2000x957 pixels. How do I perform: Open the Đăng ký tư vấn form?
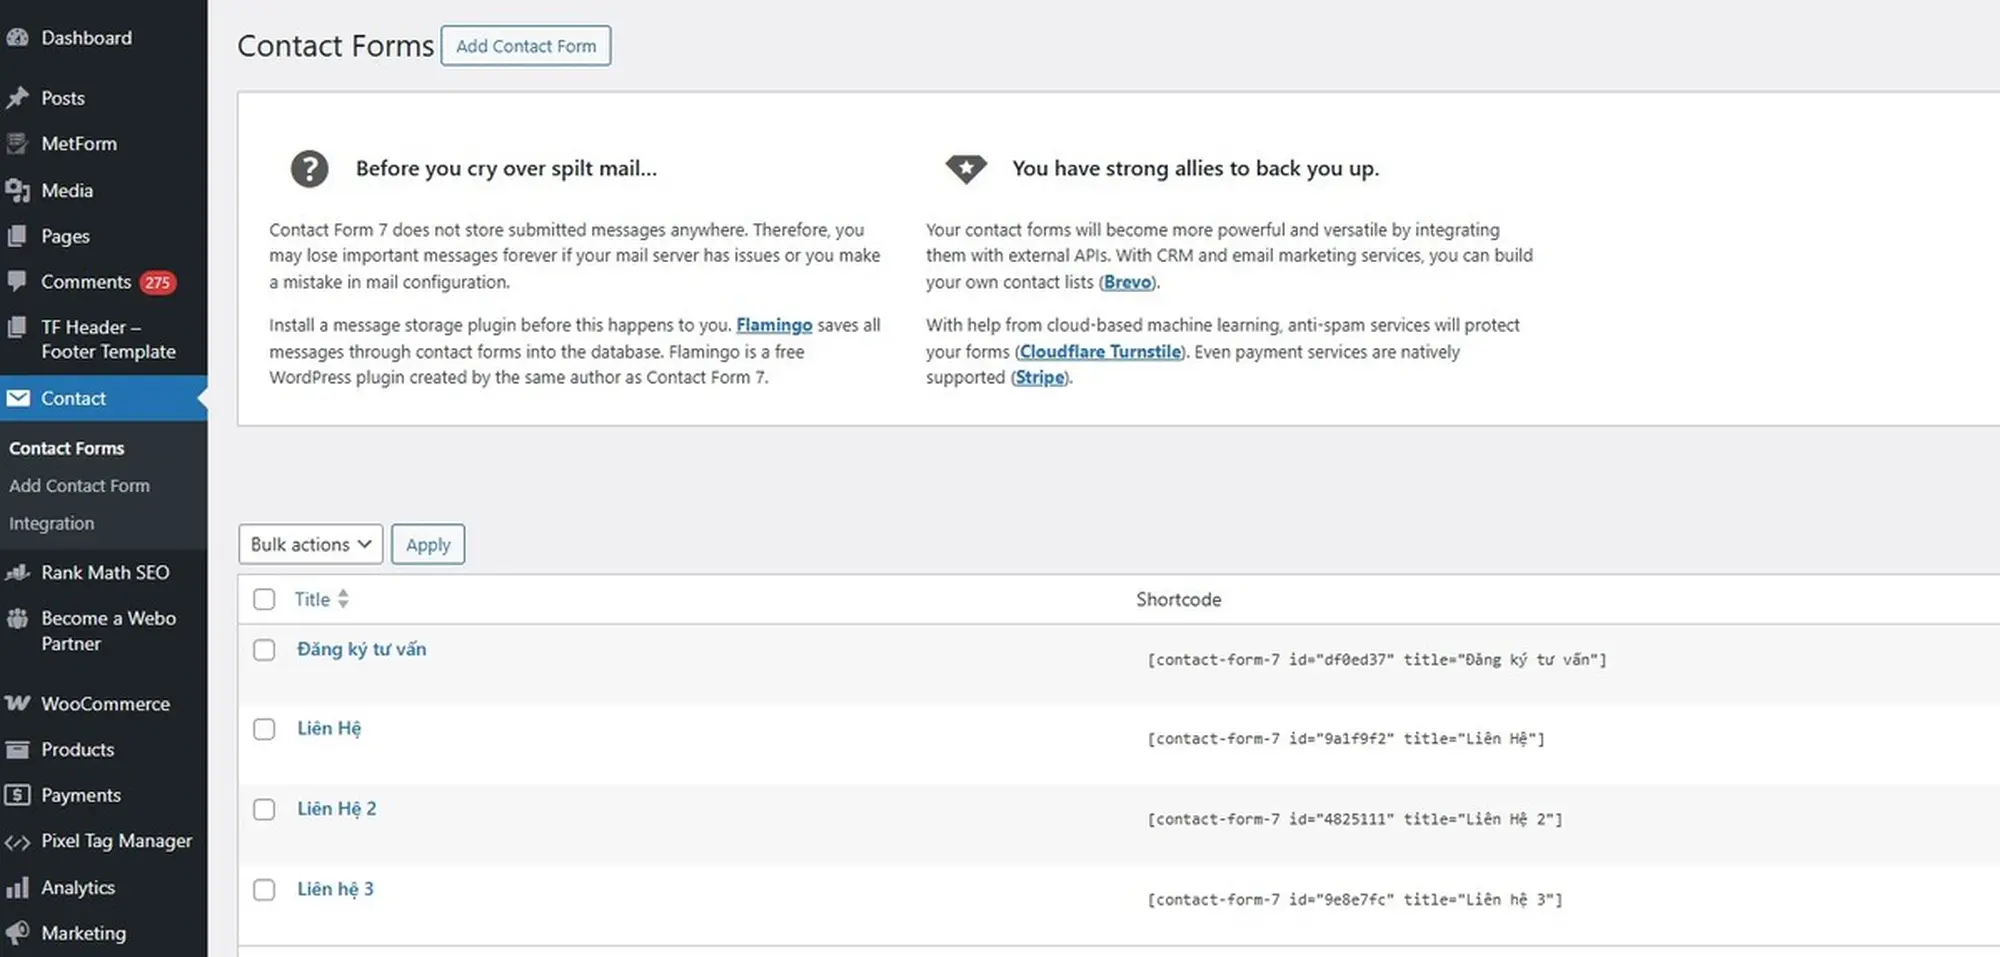point(362,649)
